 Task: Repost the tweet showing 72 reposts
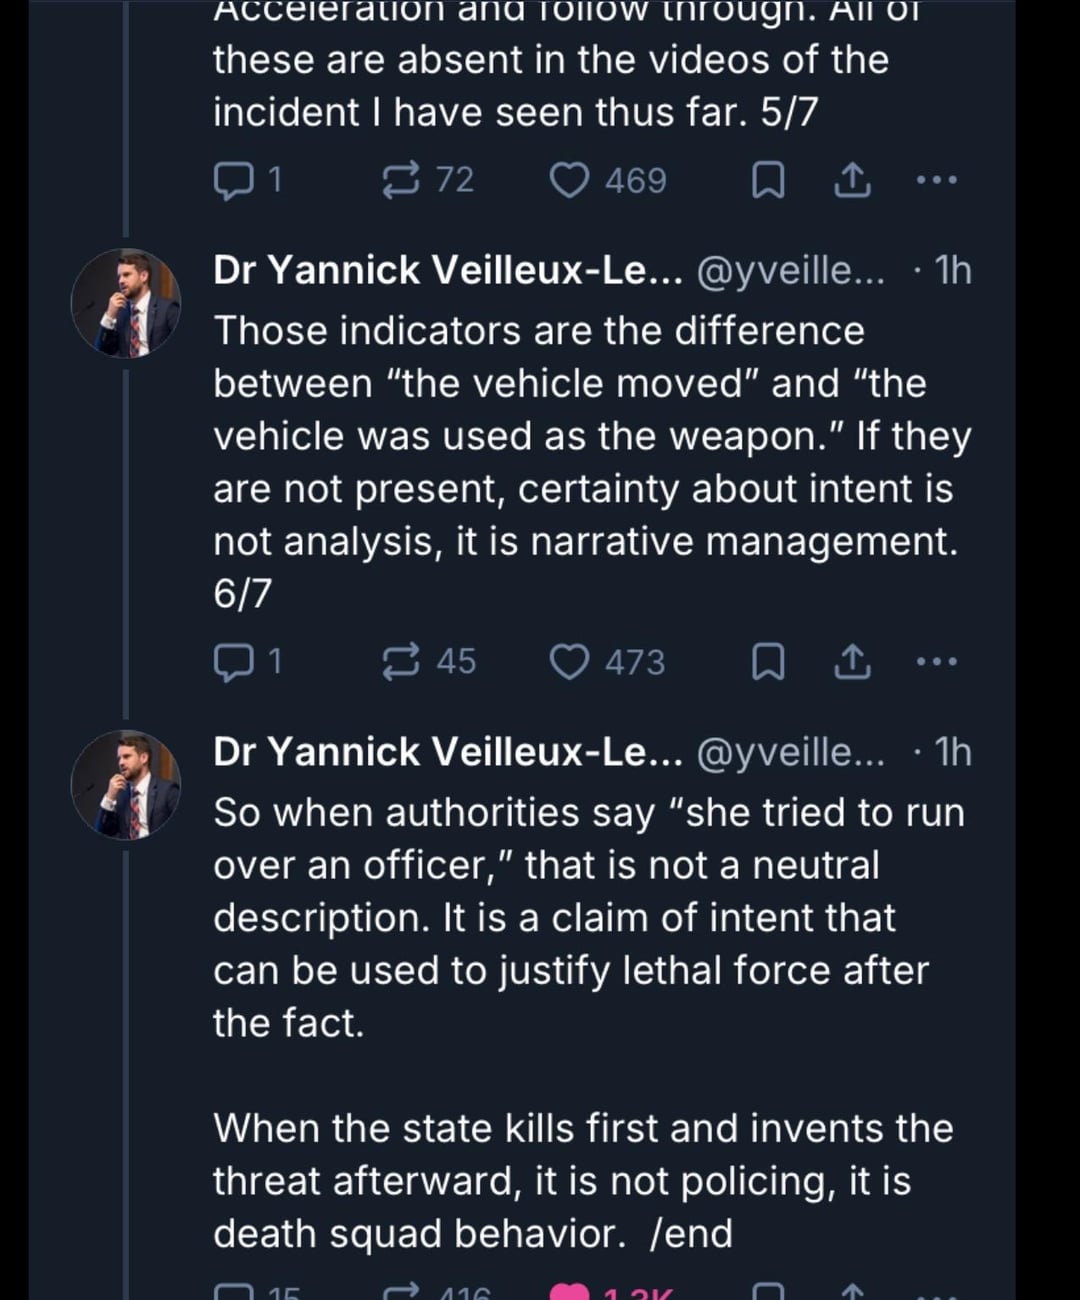[402, 181]
